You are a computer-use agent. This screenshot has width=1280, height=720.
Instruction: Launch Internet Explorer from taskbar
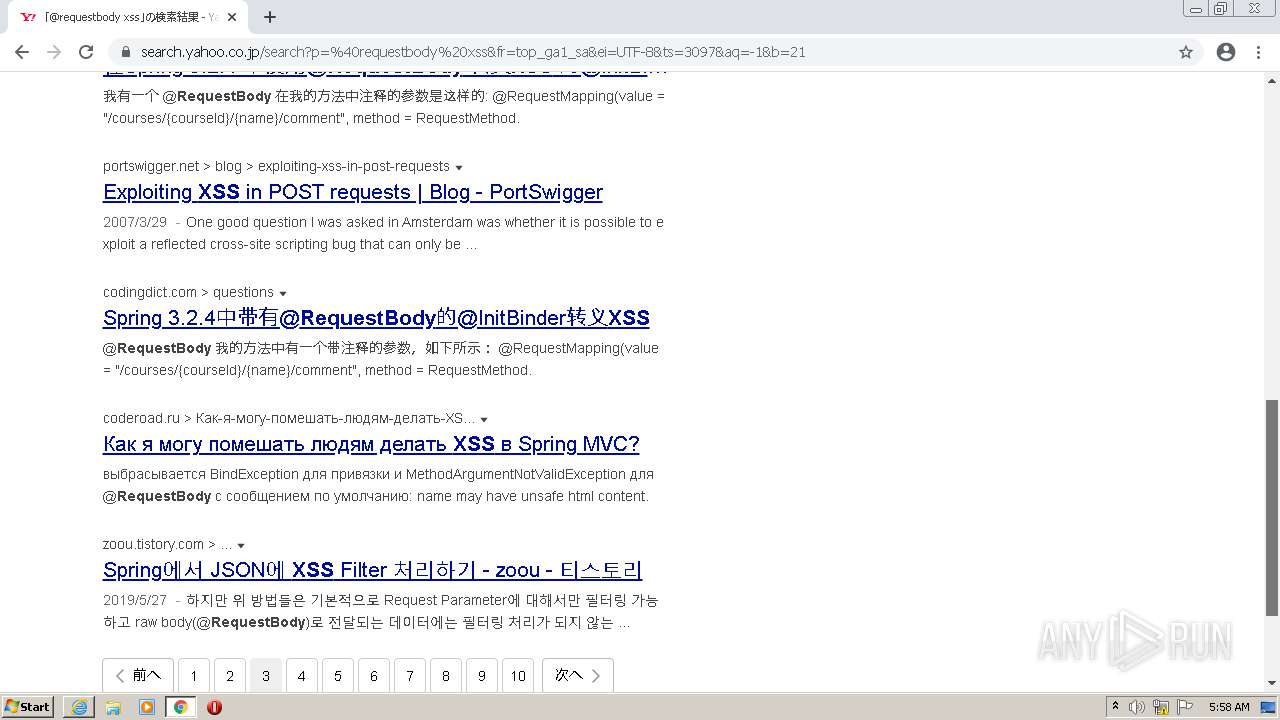79,707
